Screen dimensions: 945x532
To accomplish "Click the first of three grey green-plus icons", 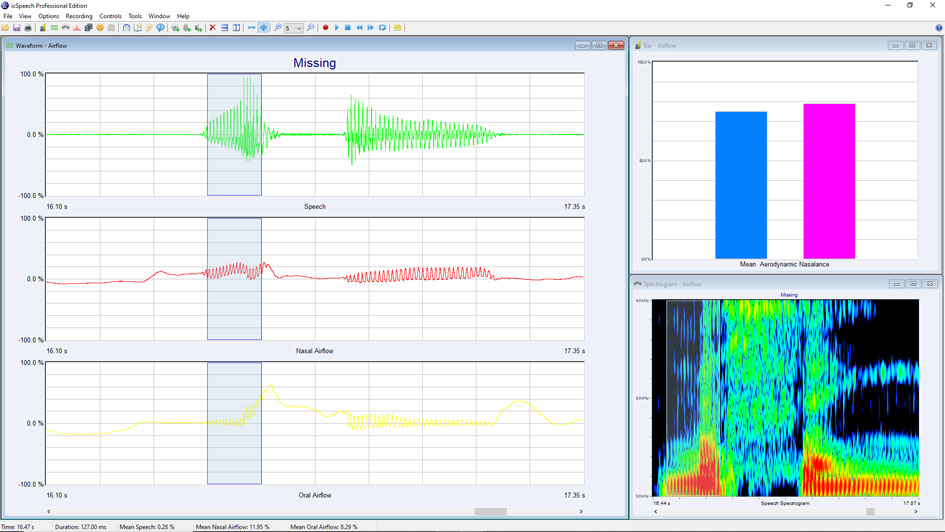I will click(x=175, y=28).
